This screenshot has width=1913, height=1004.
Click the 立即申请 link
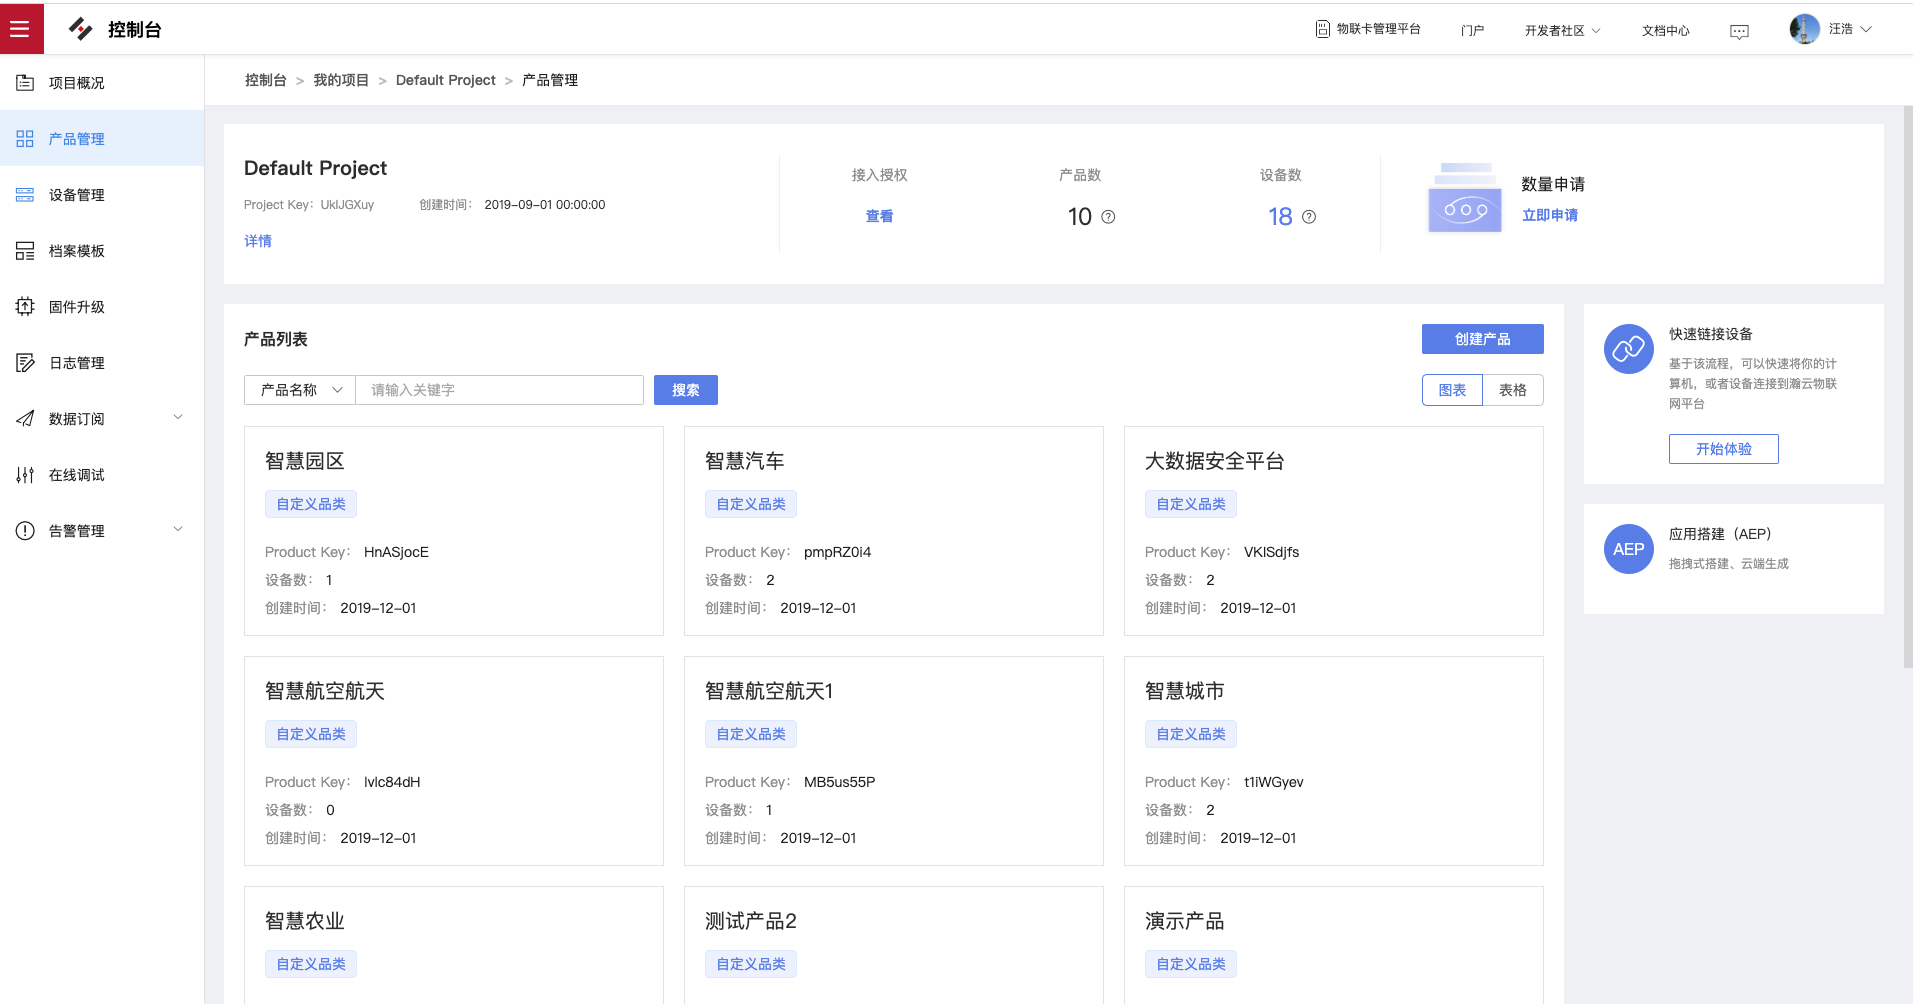coord(1550,215)
